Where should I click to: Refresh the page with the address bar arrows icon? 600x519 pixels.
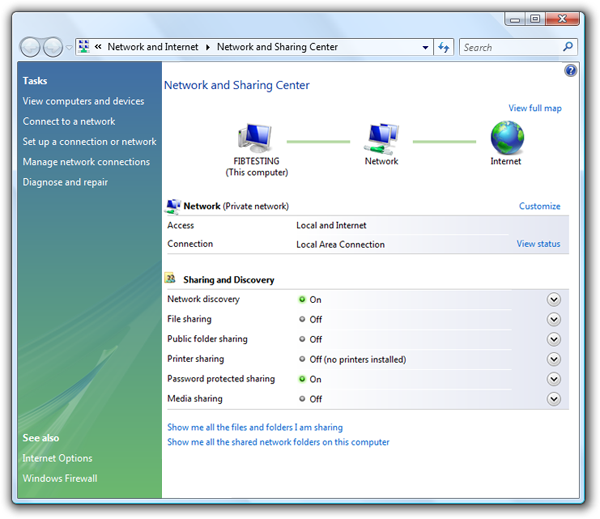click(444, 47)
